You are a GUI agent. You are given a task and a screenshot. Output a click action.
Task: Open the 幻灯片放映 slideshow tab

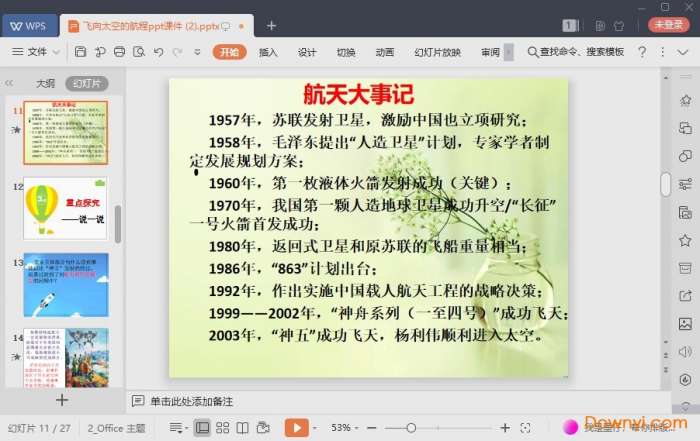[x=437, y=52]
